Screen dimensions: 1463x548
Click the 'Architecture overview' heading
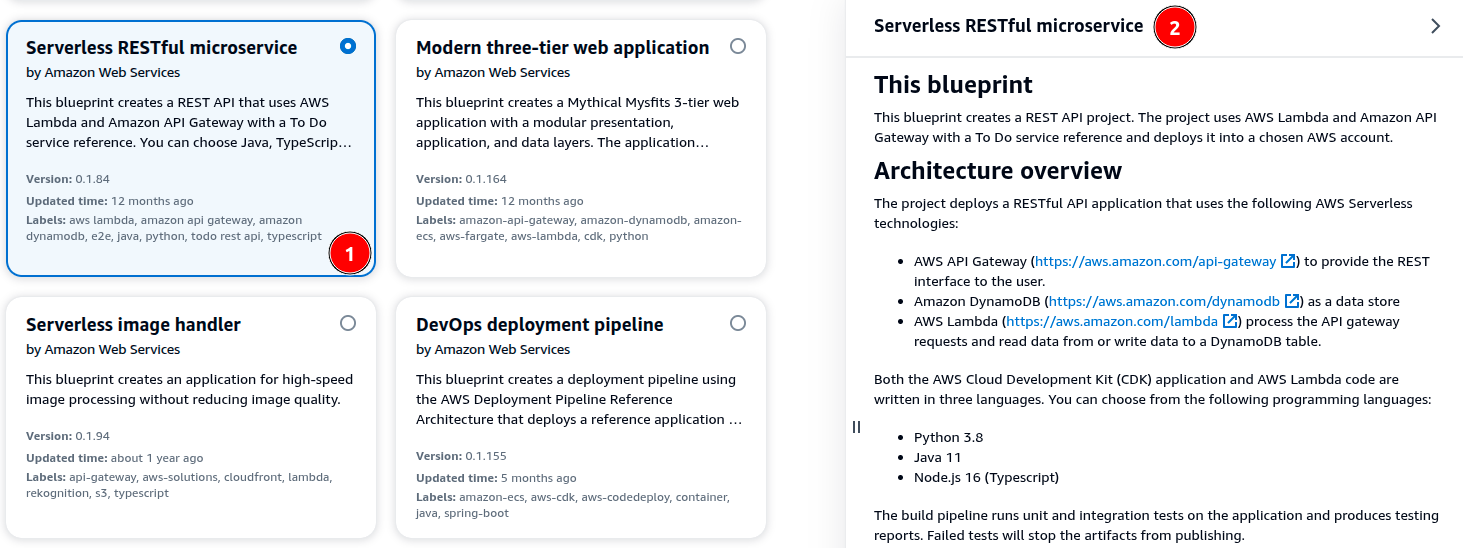[x=998, y=170]
